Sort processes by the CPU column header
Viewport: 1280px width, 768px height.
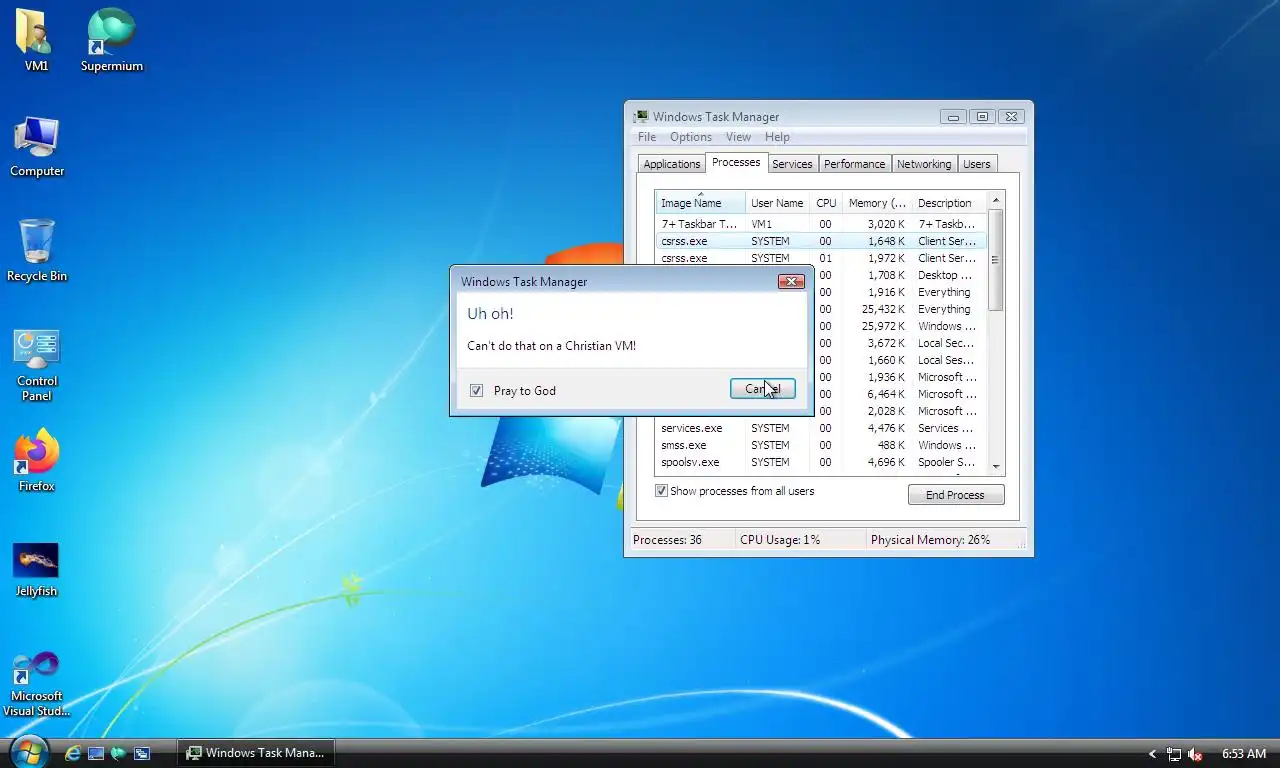coord(826,203)
